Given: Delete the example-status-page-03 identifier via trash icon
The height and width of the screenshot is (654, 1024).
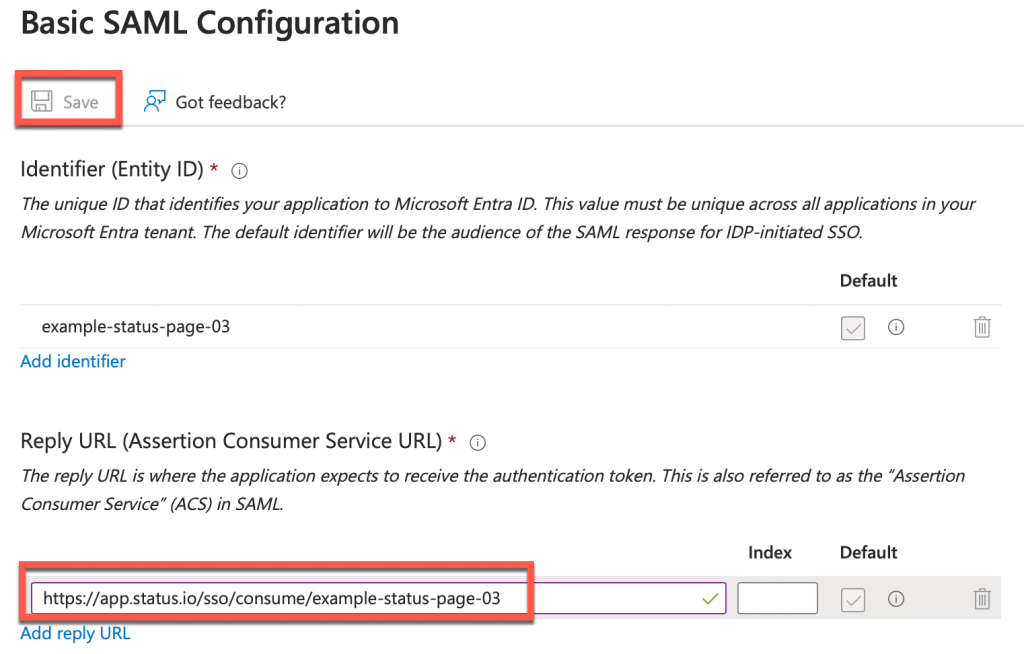Looking at the screenshot, I should click(x=981, y=326).
